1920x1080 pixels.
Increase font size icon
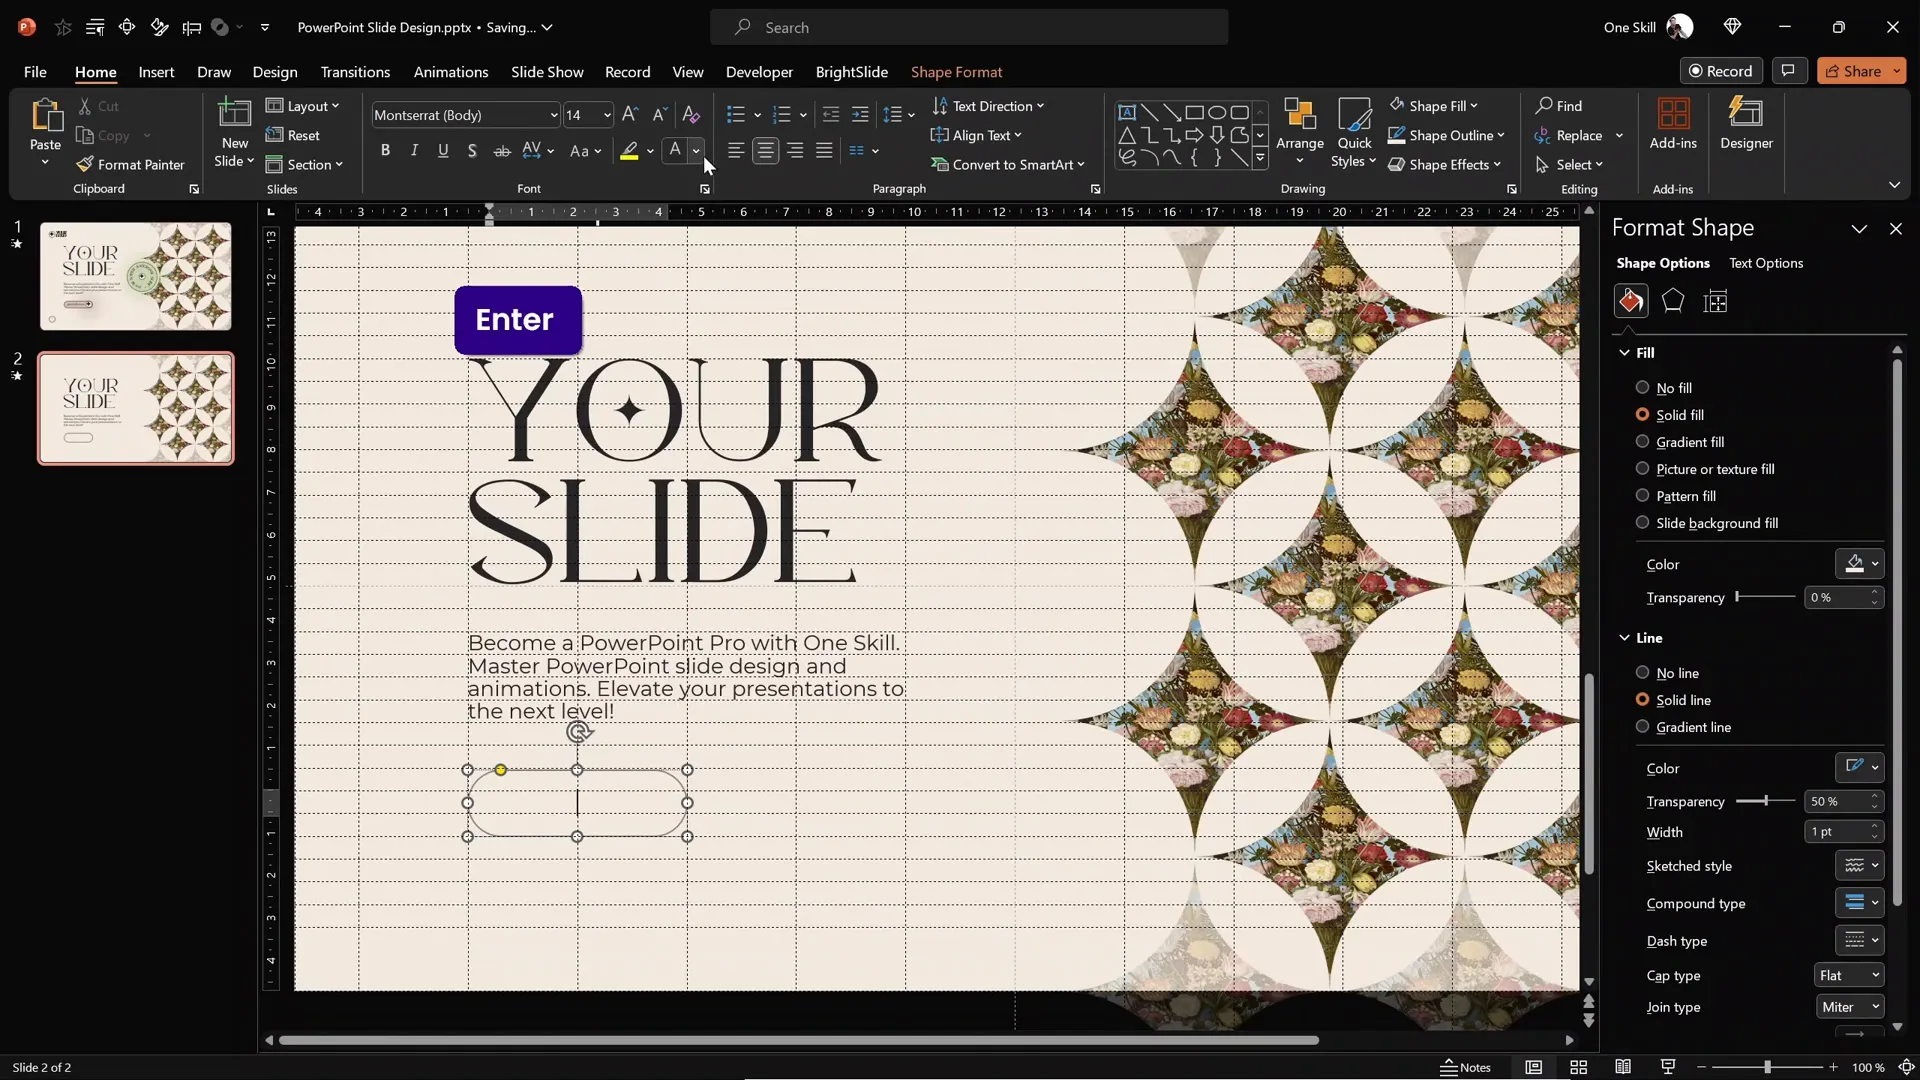pyautogui.click(x=629, y=114)
